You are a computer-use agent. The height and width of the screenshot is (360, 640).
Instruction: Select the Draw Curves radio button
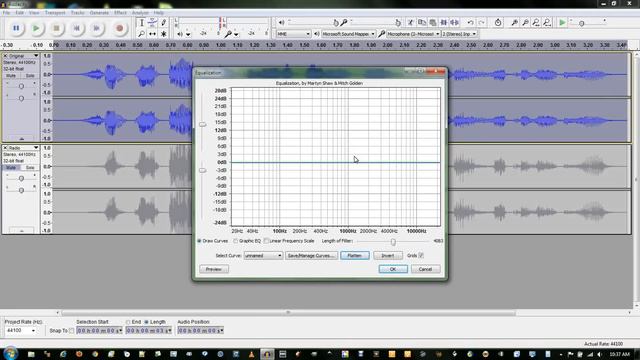[199, 241]
